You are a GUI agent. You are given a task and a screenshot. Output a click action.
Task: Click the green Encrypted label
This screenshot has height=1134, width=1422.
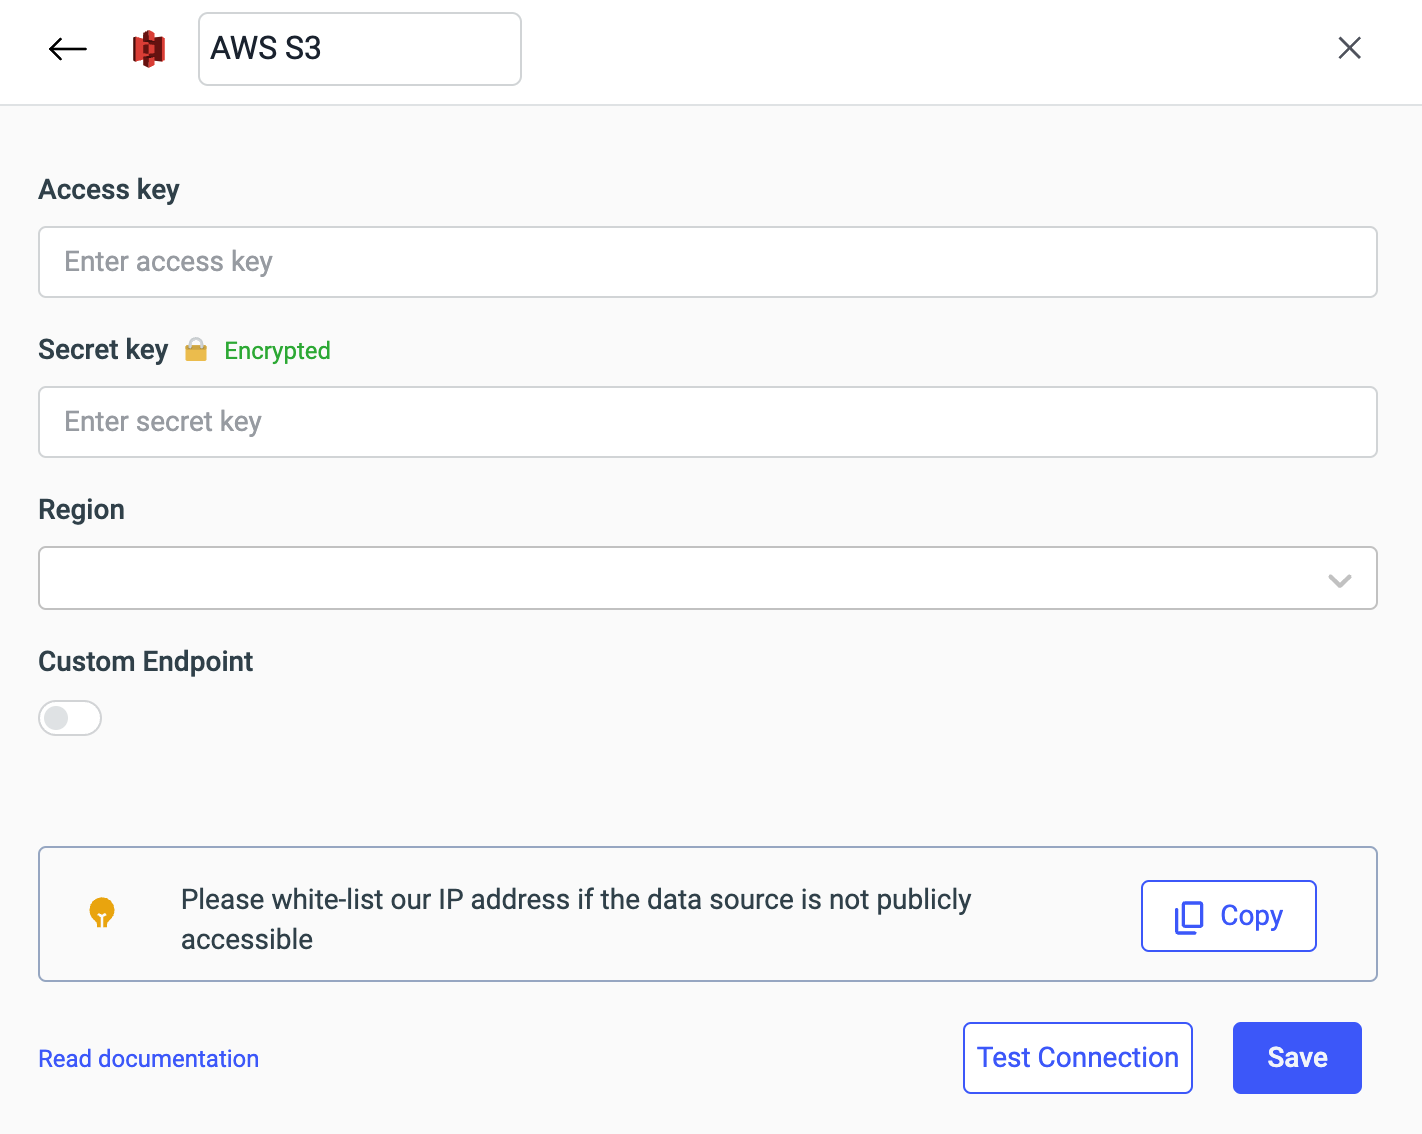point(277,351)
